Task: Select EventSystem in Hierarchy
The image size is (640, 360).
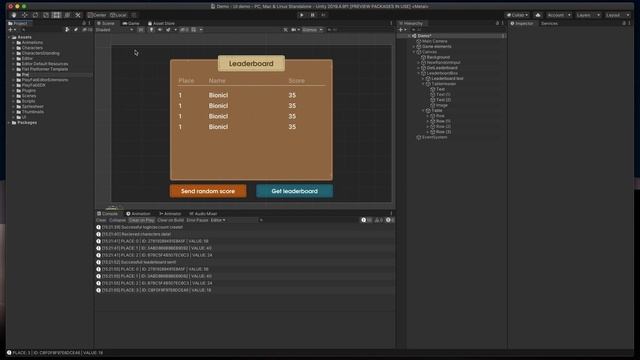Action: pos(434,137)
